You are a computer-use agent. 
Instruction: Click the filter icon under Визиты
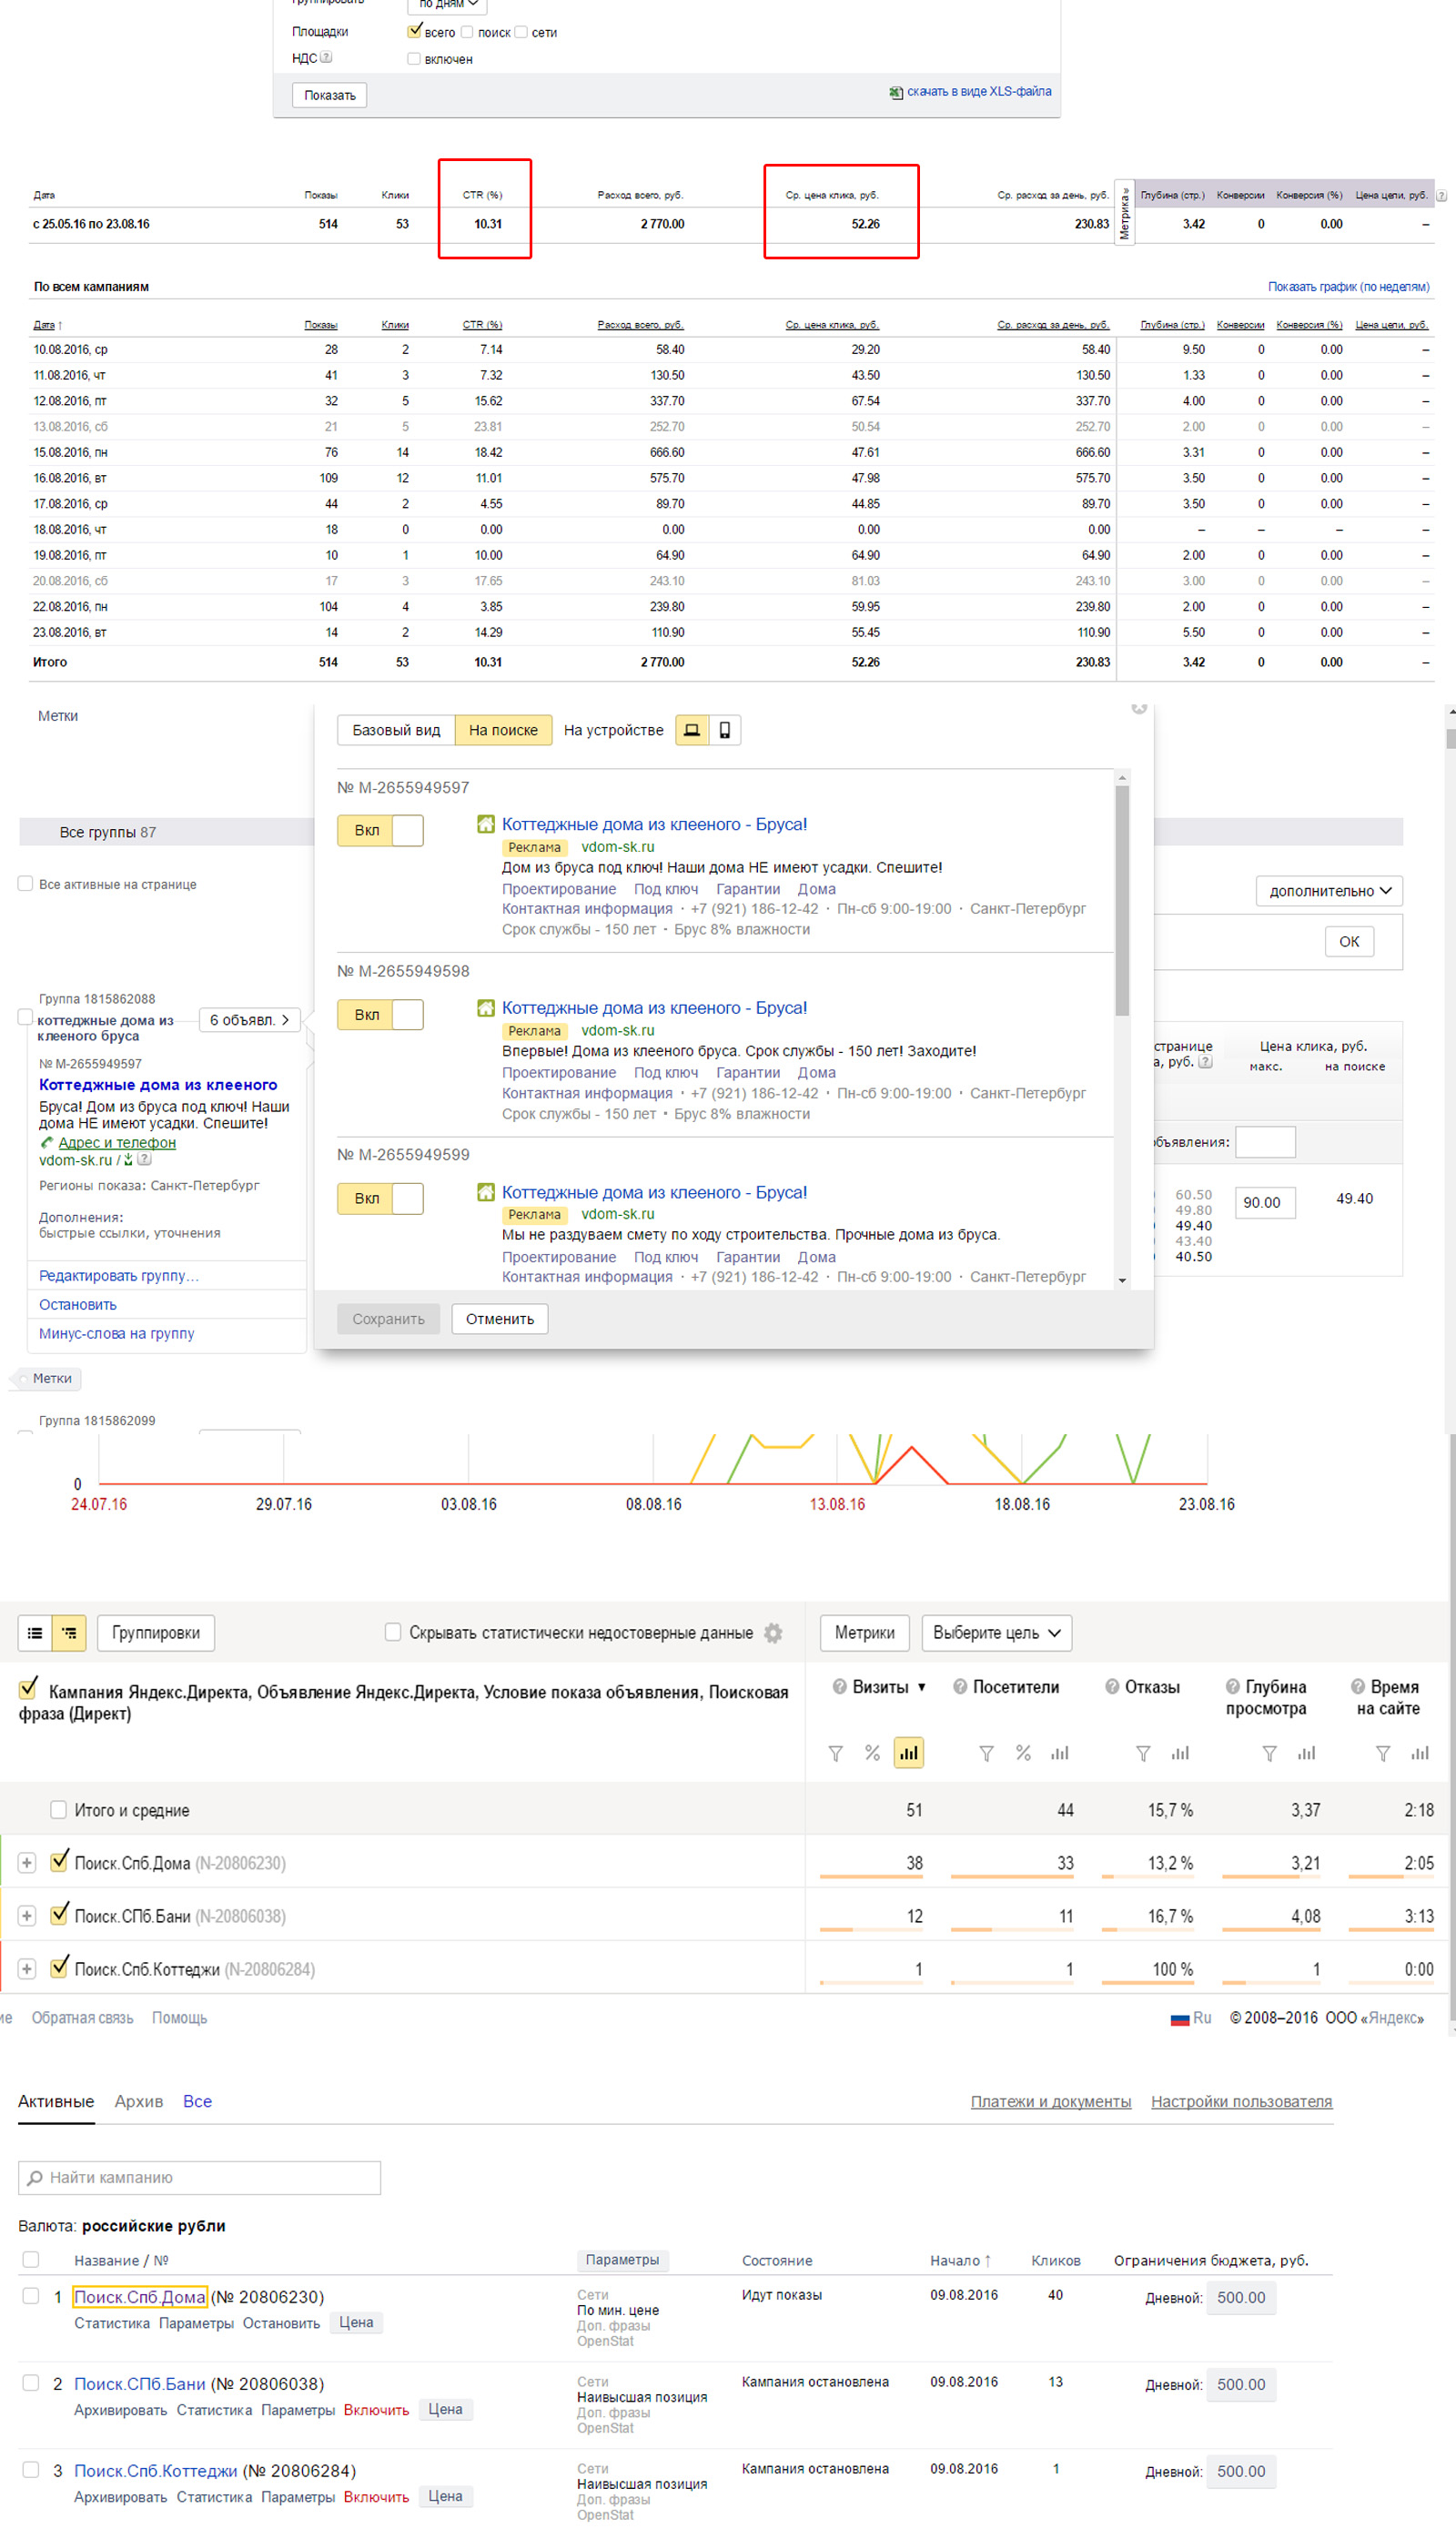click(x=836, y=1753)
